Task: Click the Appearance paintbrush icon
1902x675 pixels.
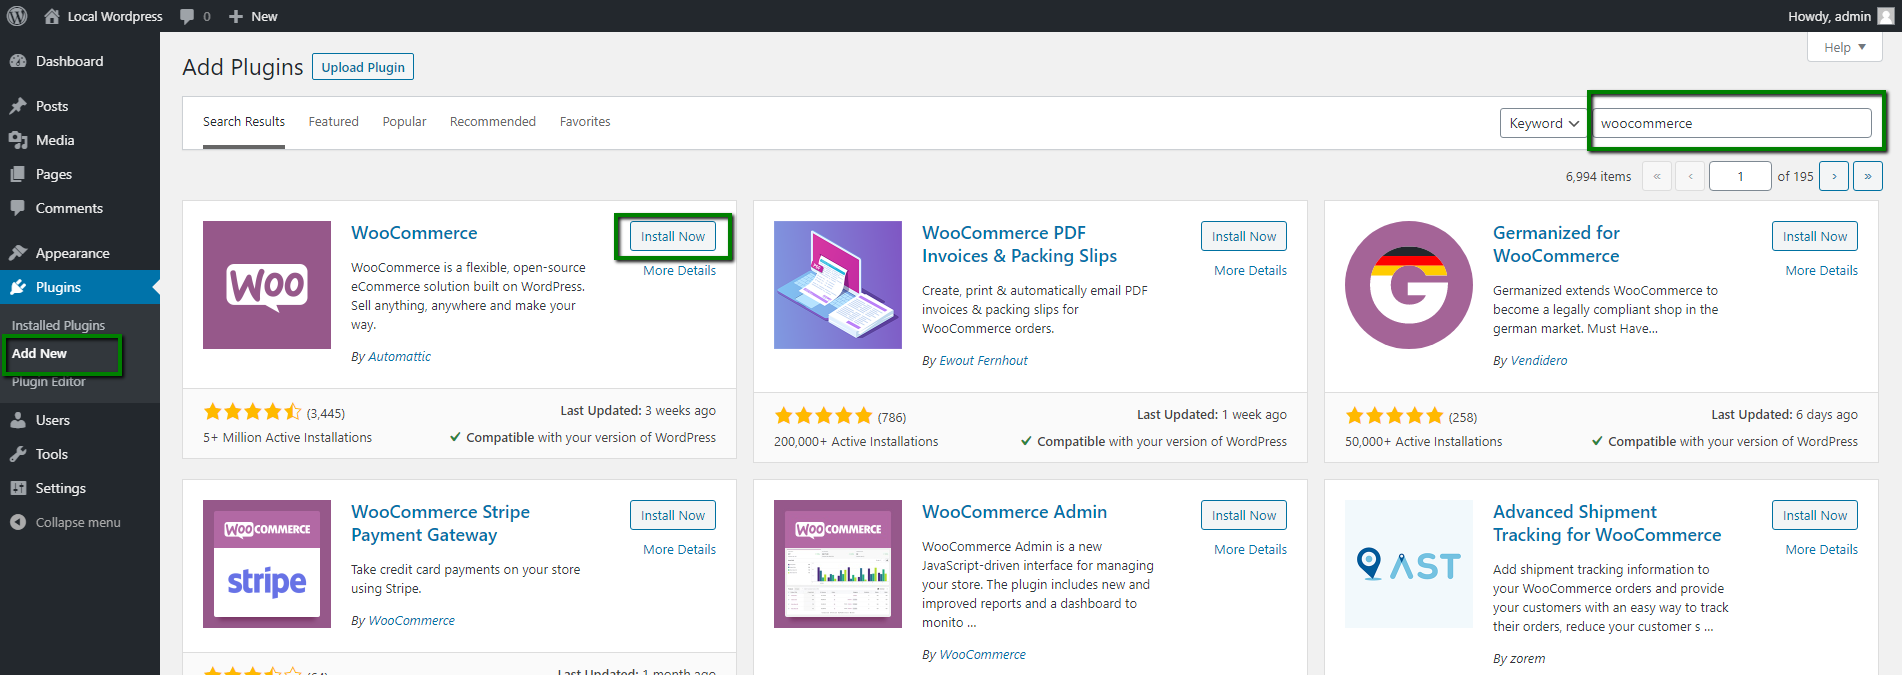Action: pos(18,253)
